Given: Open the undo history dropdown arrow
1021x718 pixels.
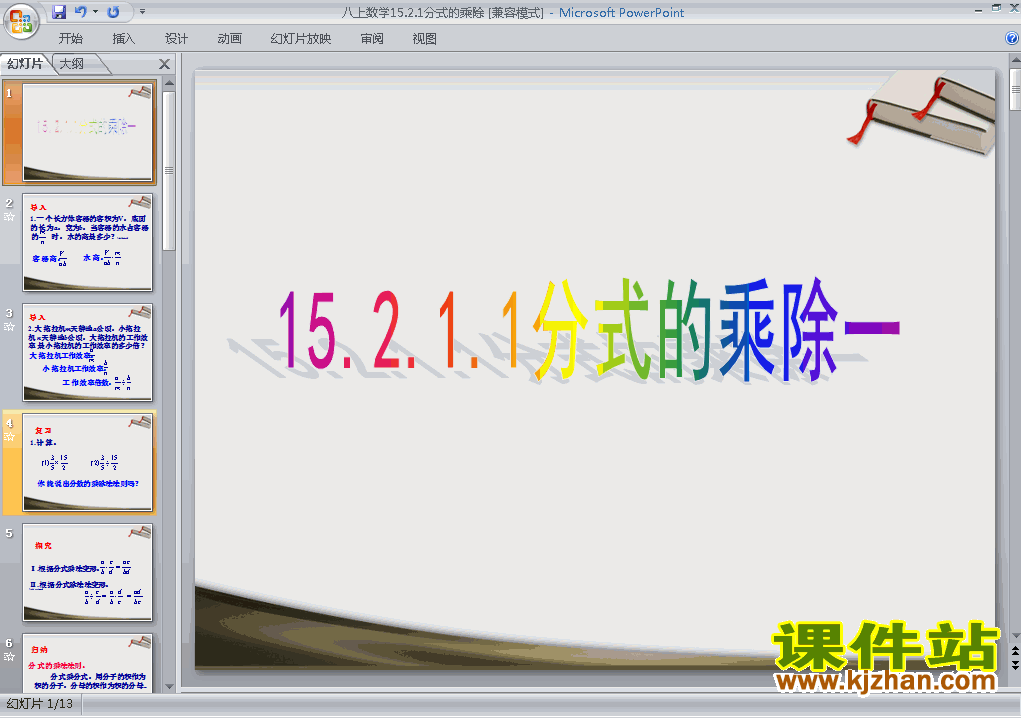Looking at the screenshot, I should 96,12.
